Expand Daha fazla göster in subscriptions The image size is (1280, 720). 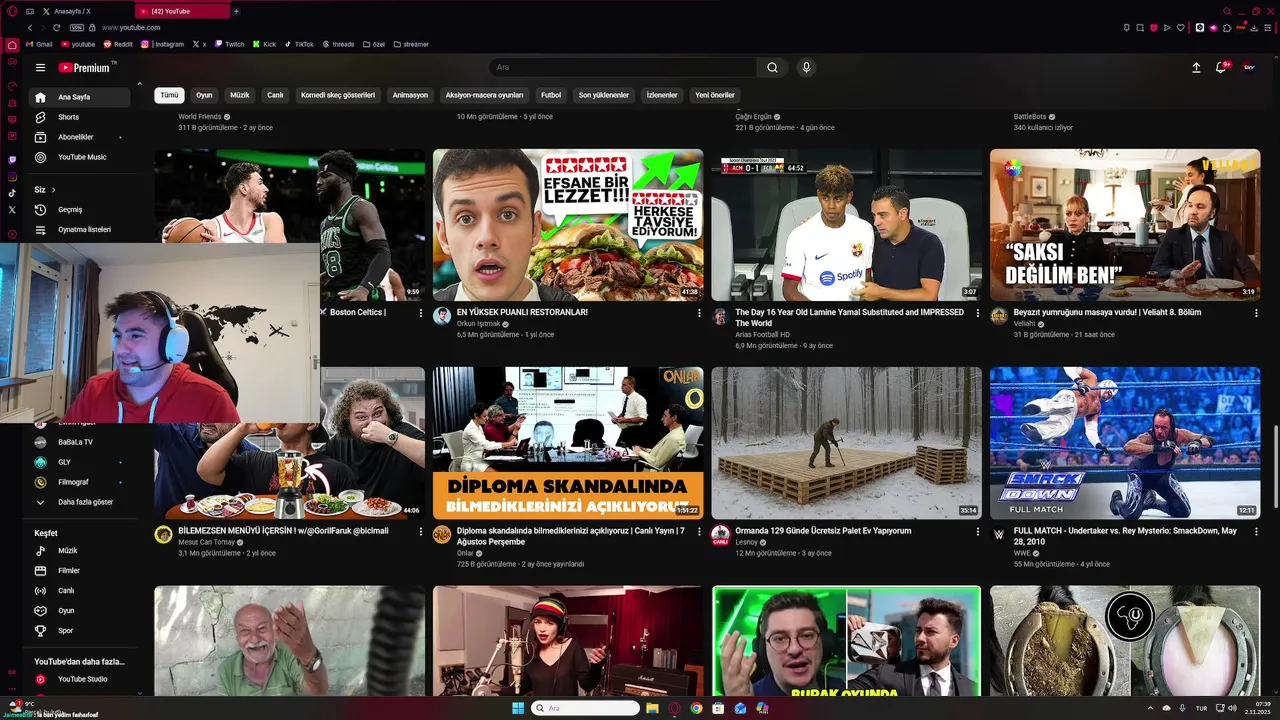tap(80, 502)
